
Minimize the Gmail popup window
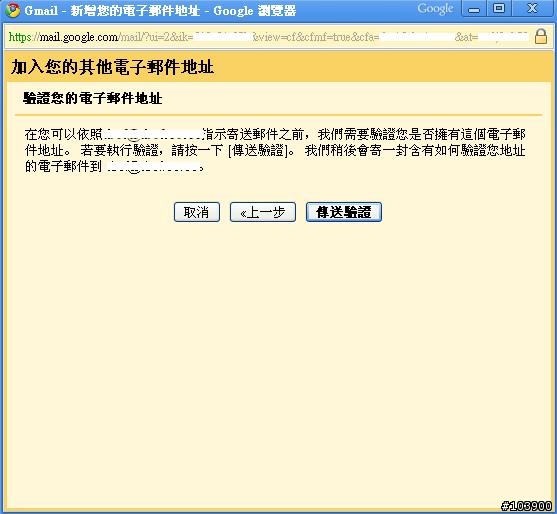point(473,9)
